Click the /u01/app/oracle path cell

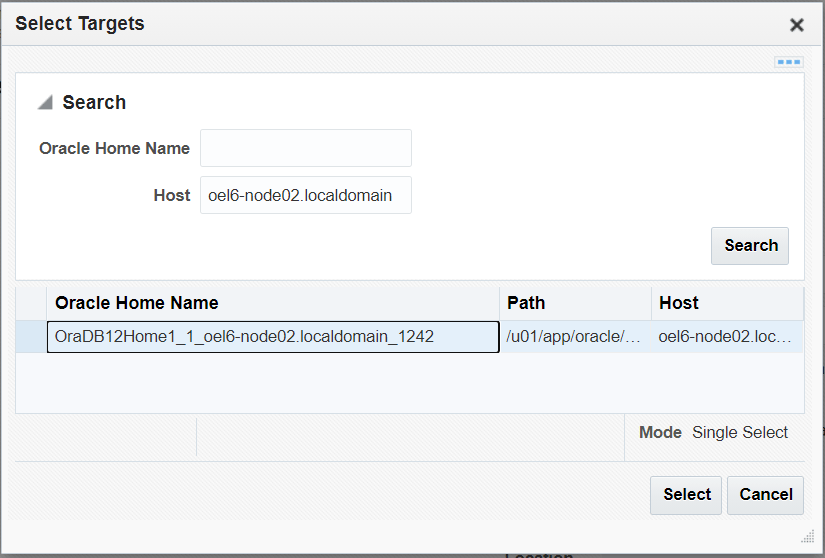[x=575, y=337]
